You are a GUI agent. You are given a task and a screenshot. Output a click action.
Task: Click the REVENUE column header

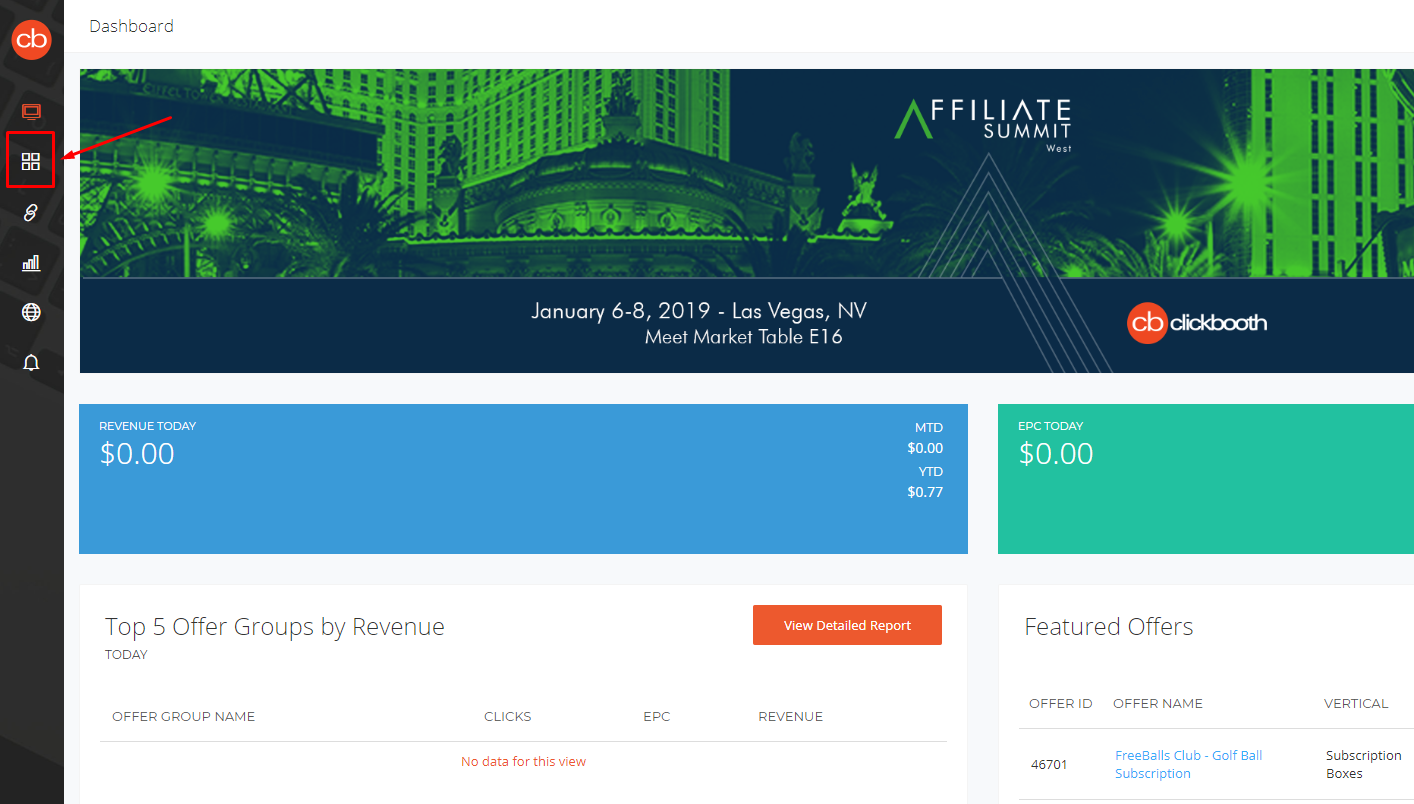pyautogui.click(x=791, y=716)
